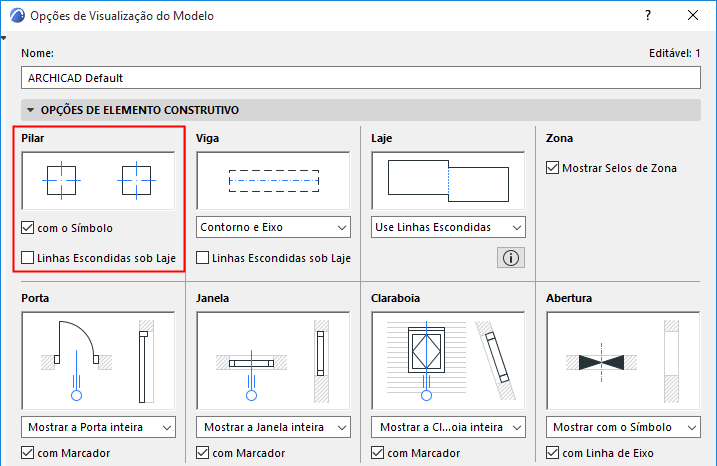Uncheck the Pilar 'com o Símbolo' checkbox

[28, 228]
